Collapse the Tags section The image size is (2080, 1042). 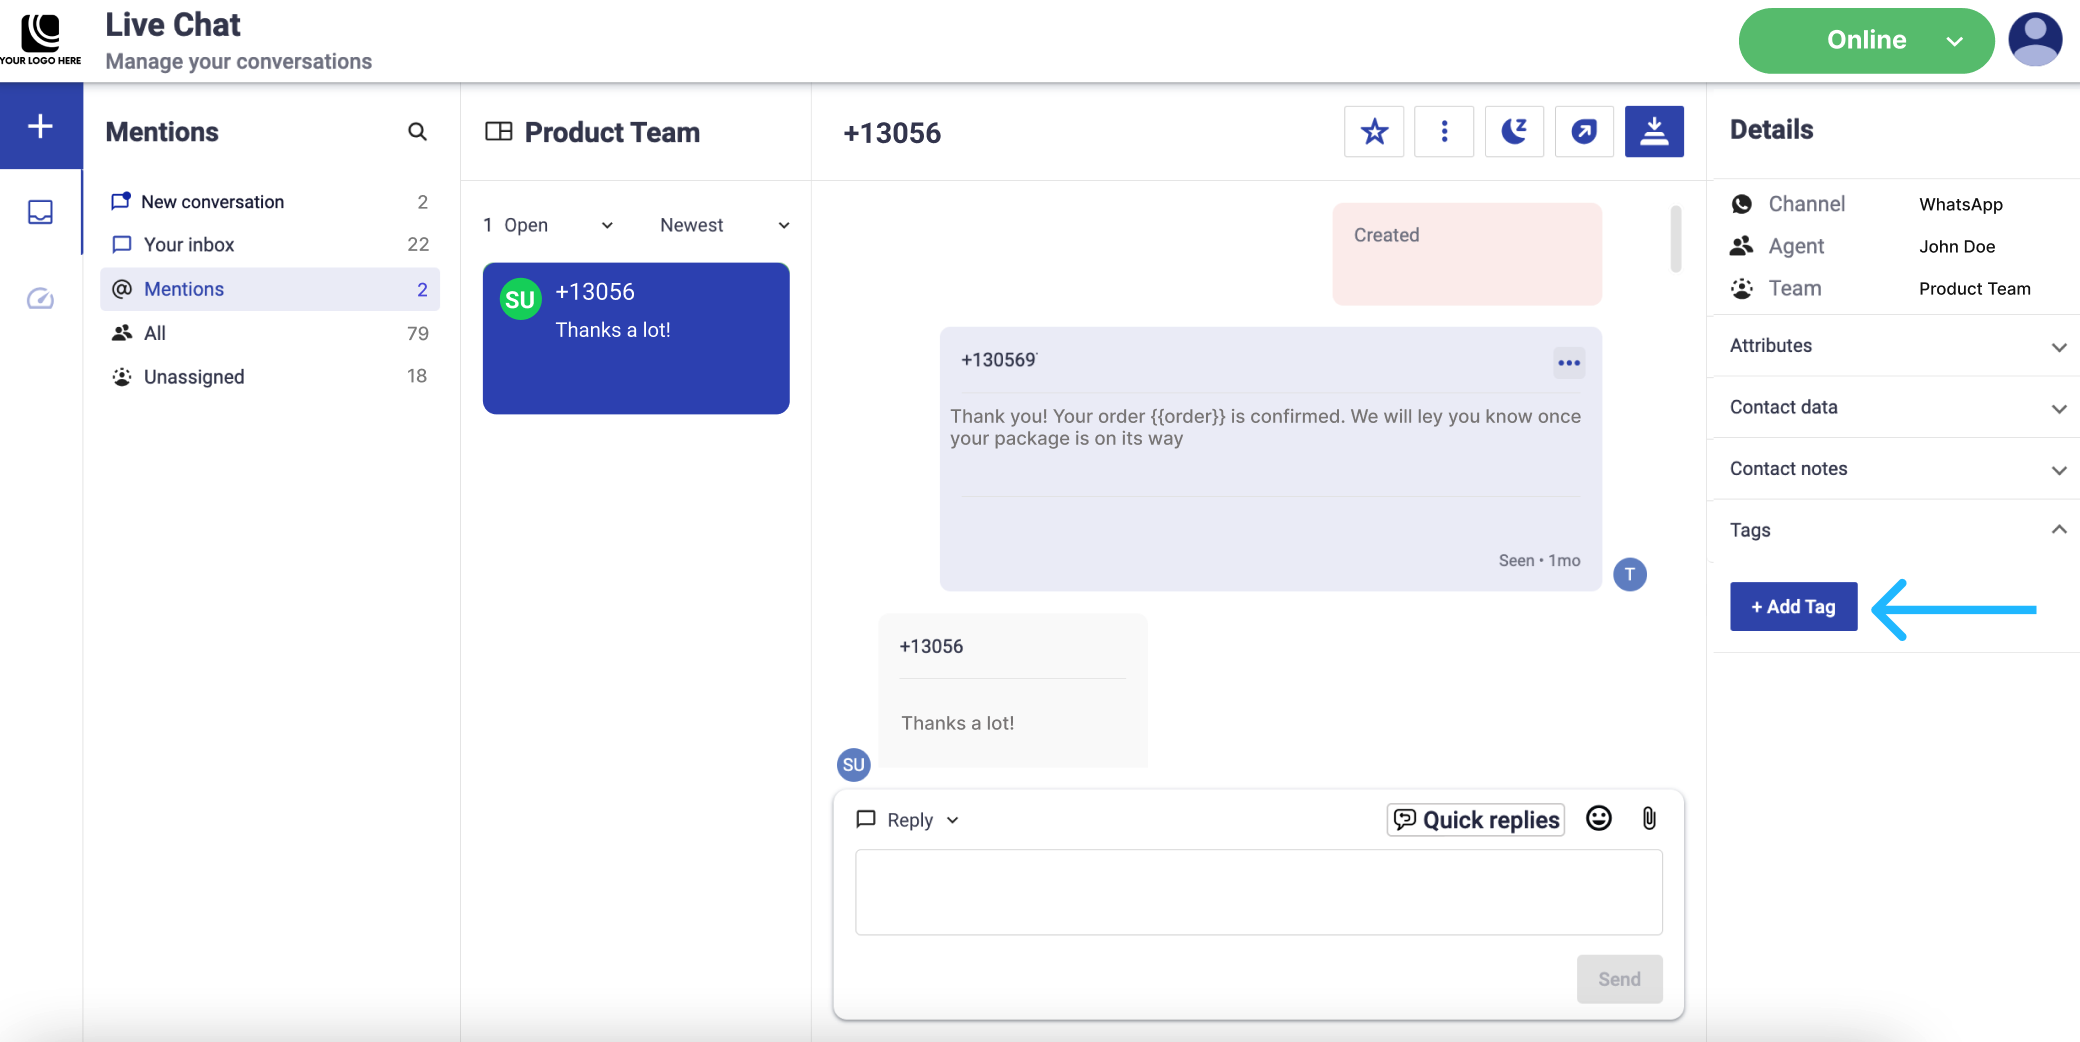[1897, 530]
